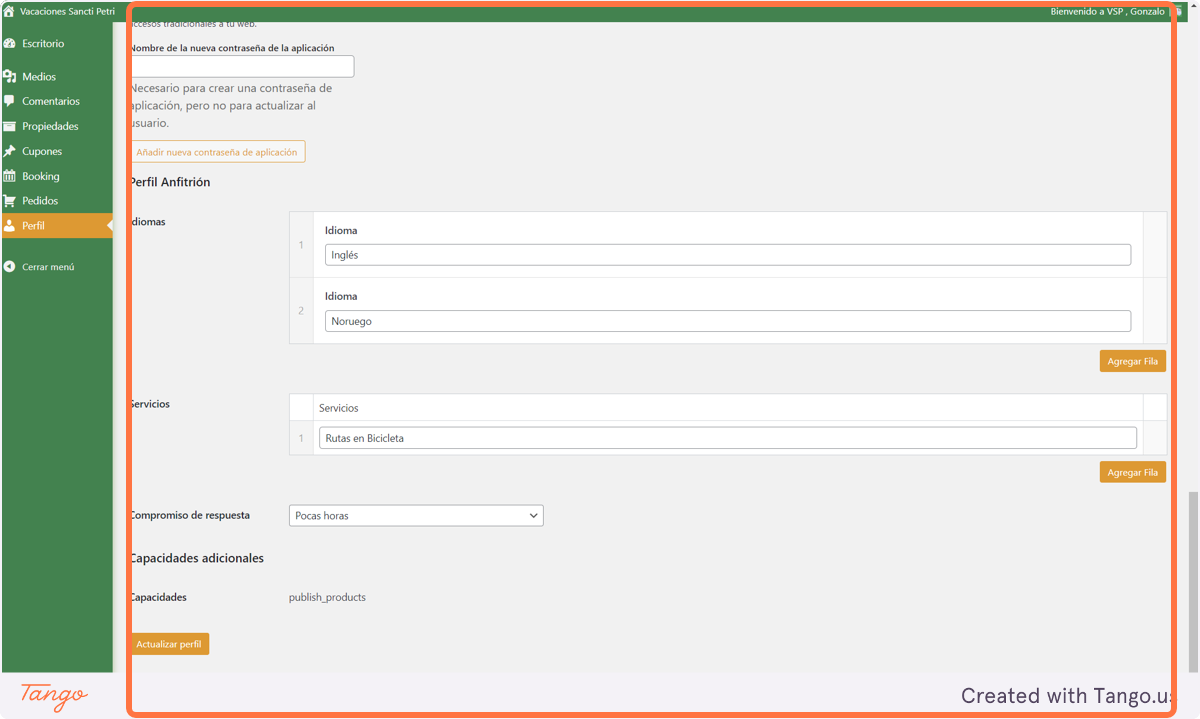Screen dimensions: 1200x719
Task: Click the home icon beside Vacaciones Sancti Petri
Action: [9, 11]
